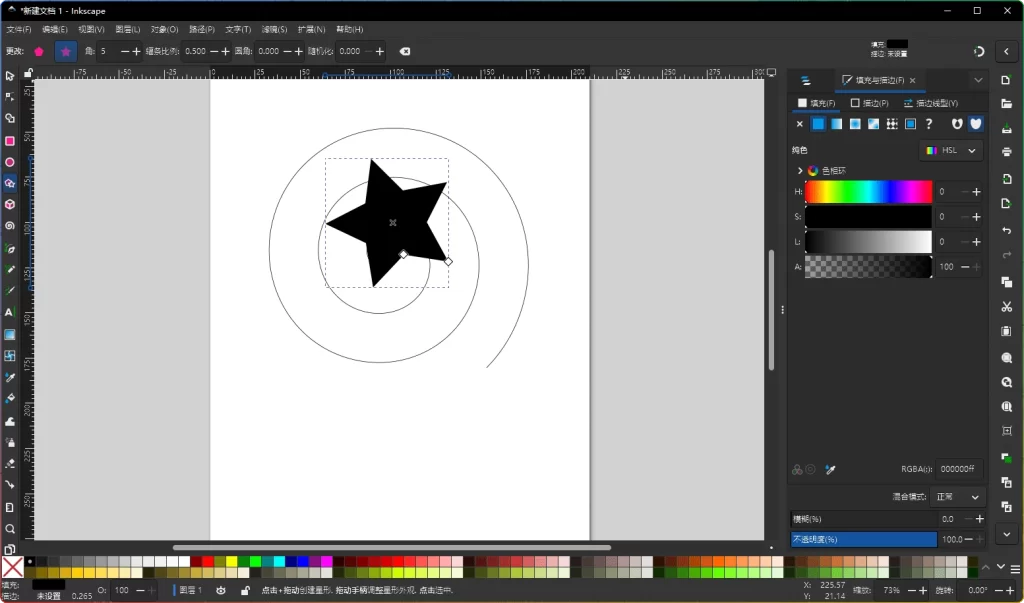Apply a radial gradient fill

(855, 124)
